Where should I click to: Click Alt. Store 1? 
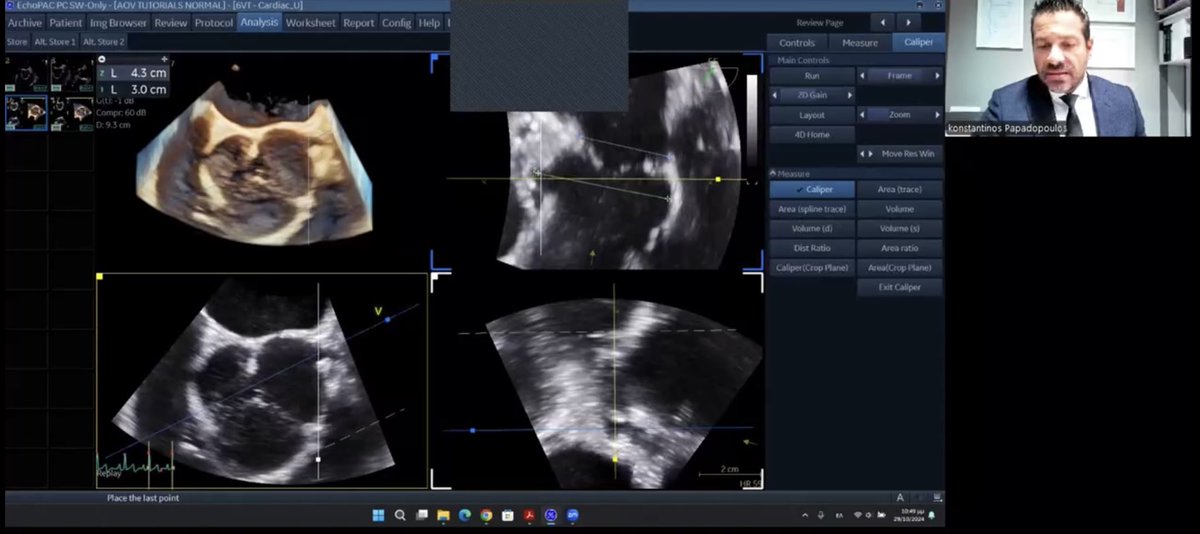pyautogui.click(x=55, y=42)
